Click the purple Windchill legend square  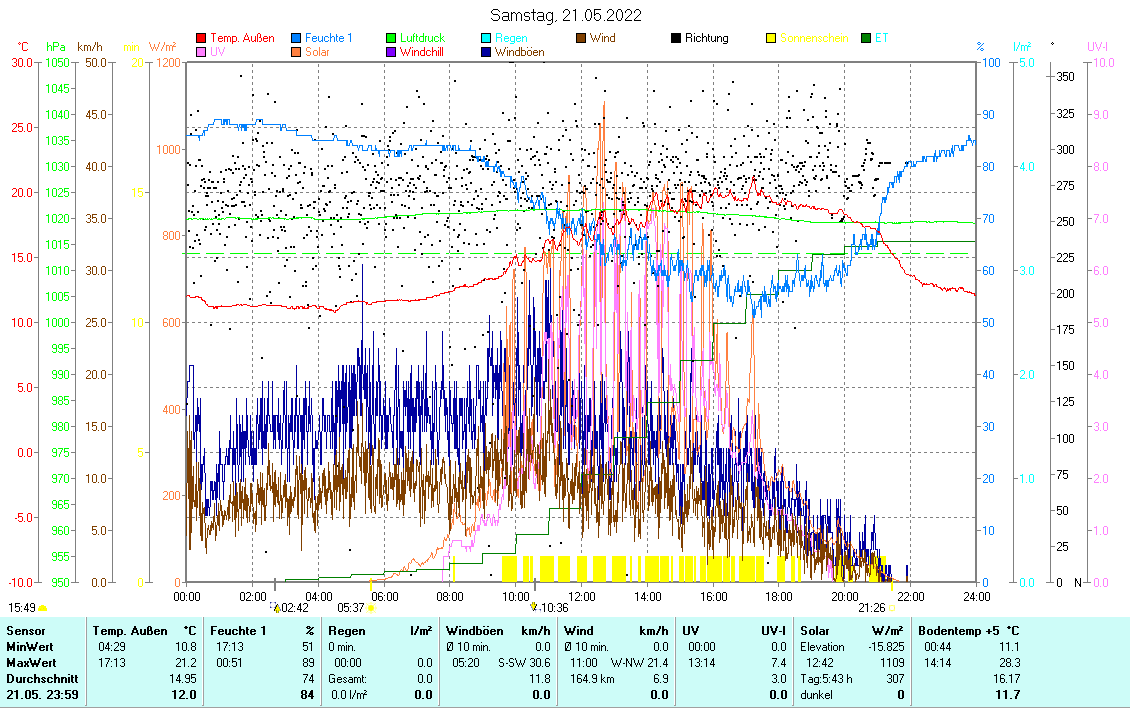point(392,52)
